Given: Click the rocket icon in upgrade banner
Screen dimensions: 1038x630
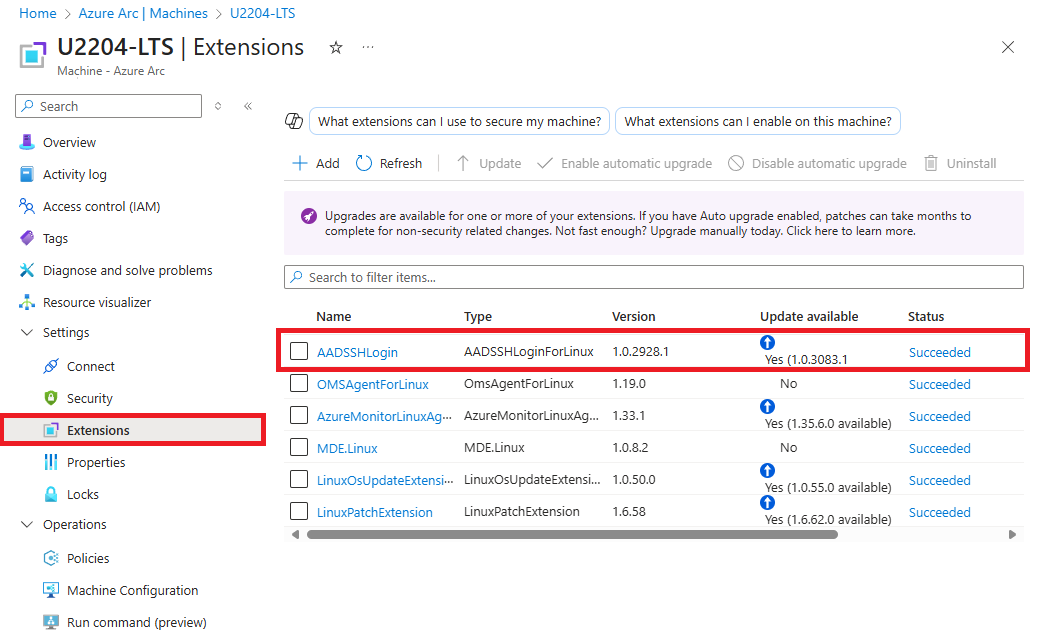Looking at the screenshot, I should [x=308, y=216].
